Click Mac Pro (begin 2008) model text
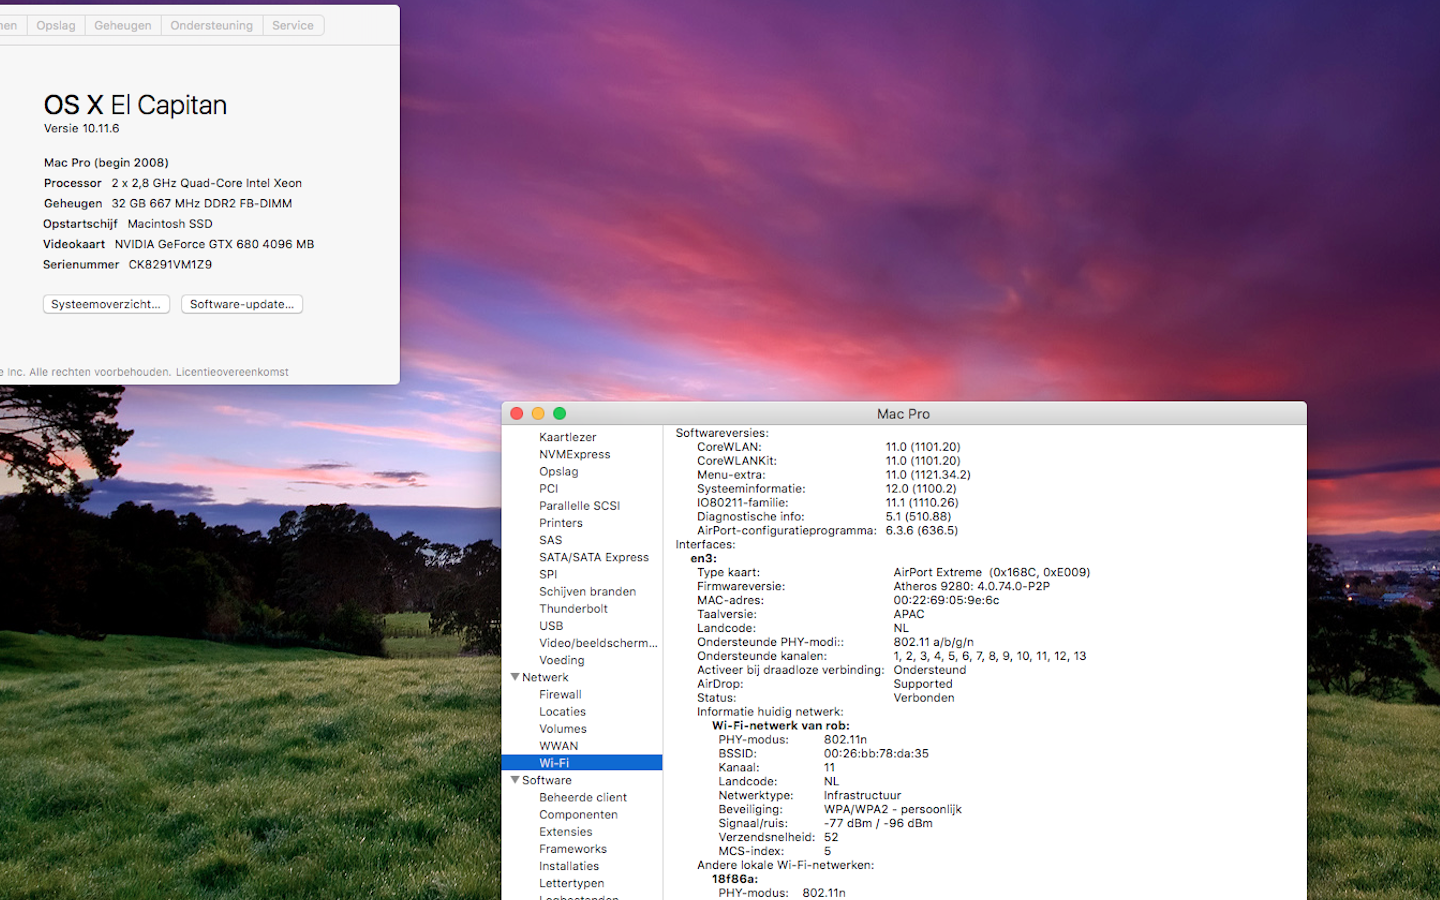The image size is (1440, 900). (x=106, y=162)
